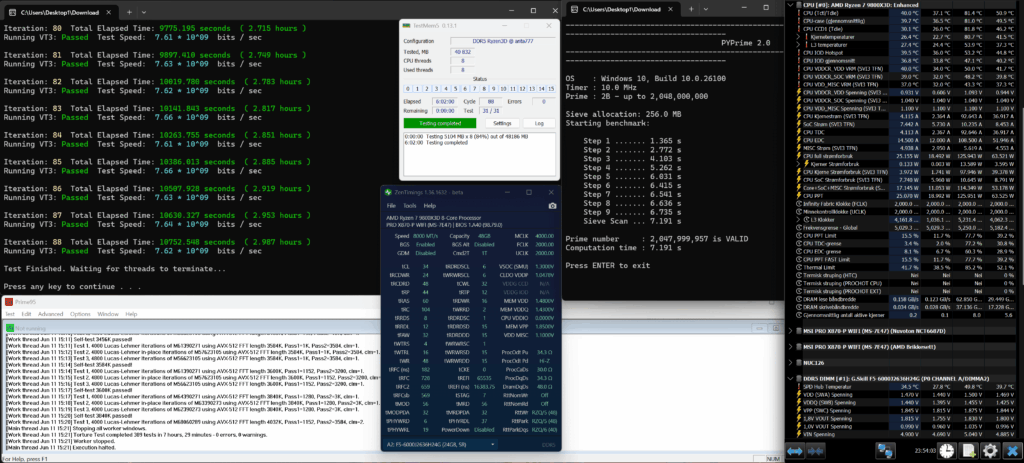Image resolution: width=1024 pixels, height=463 pixels.
Task: Open the ZenTimings DIMM module dropdown
Action: point(437,444)
